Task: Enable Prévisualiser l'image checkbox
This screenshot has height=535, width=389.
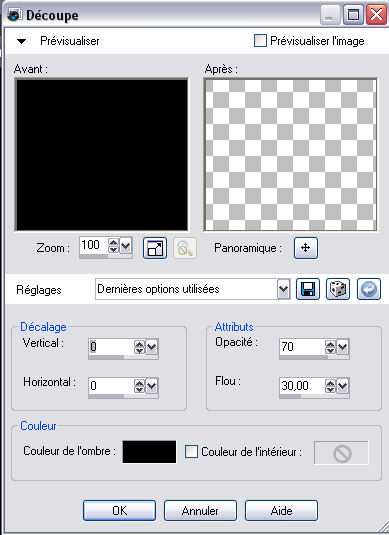Action: [x=260, y=41]
